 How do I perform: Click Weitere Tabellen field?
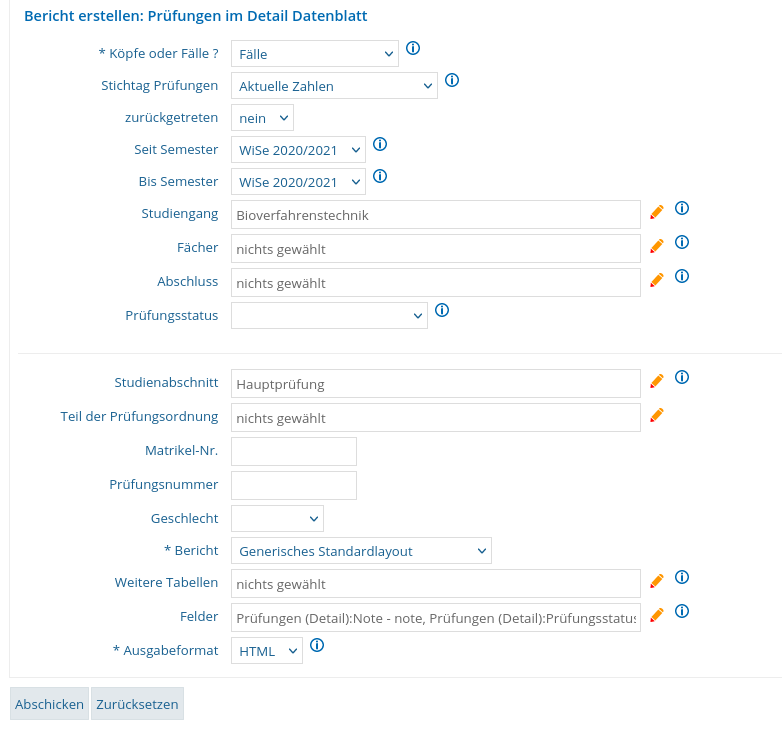[436, 584]
